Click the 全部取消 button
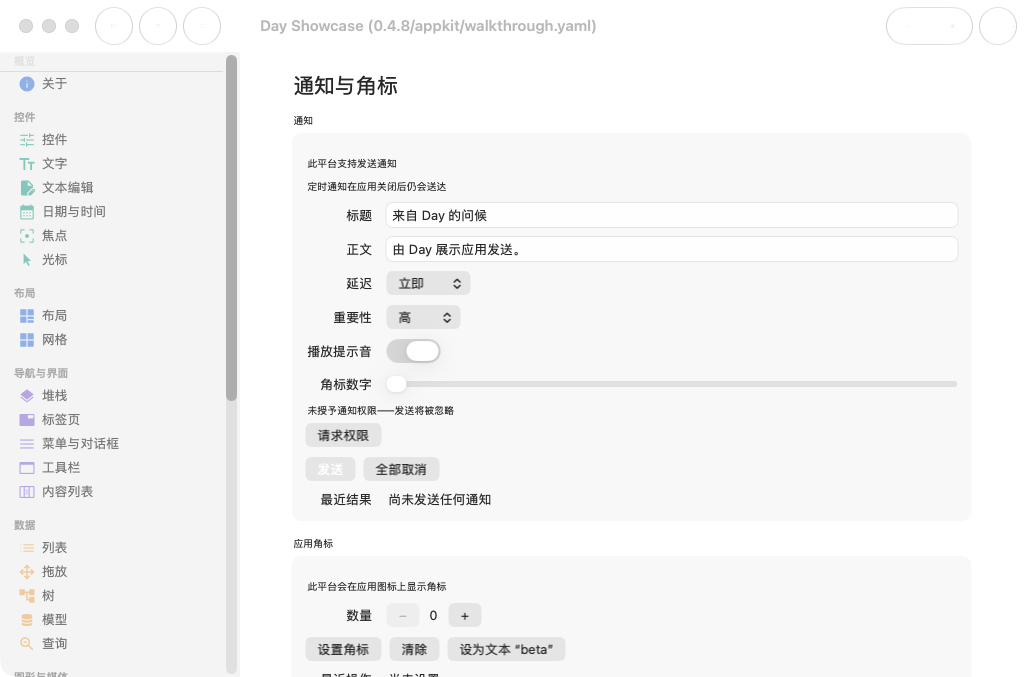 [x=400, y=469]
